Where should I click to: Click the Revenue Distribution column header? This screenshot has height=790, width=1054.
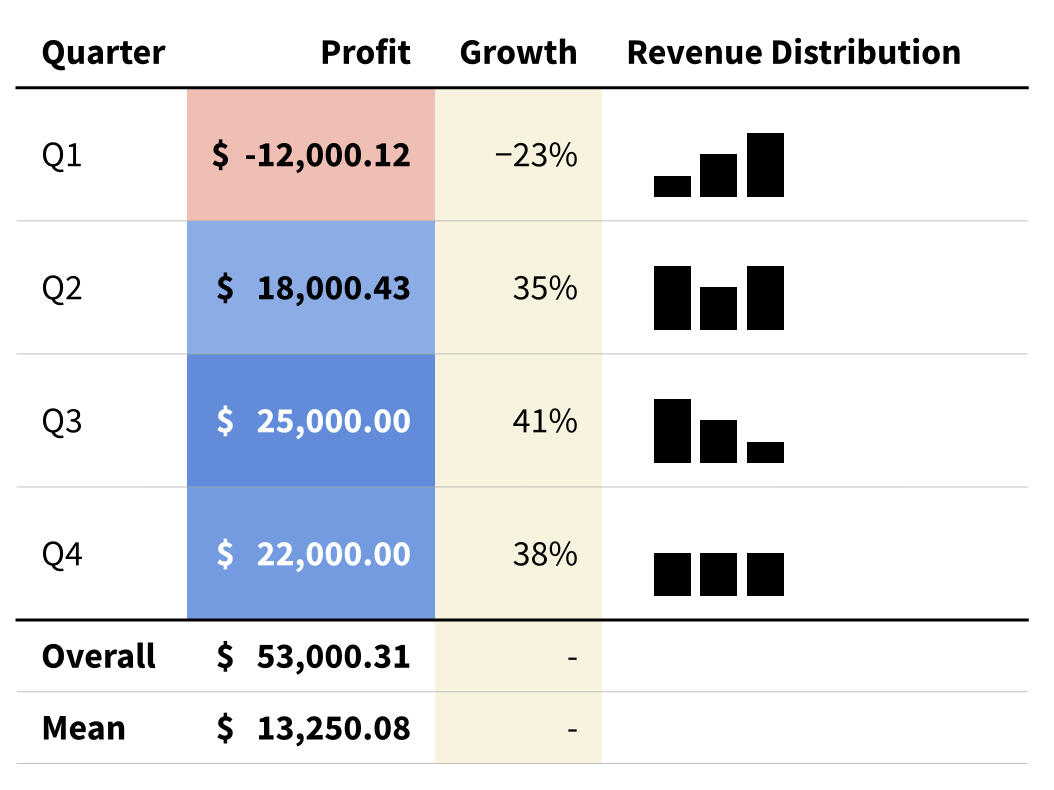coord(793,52)
